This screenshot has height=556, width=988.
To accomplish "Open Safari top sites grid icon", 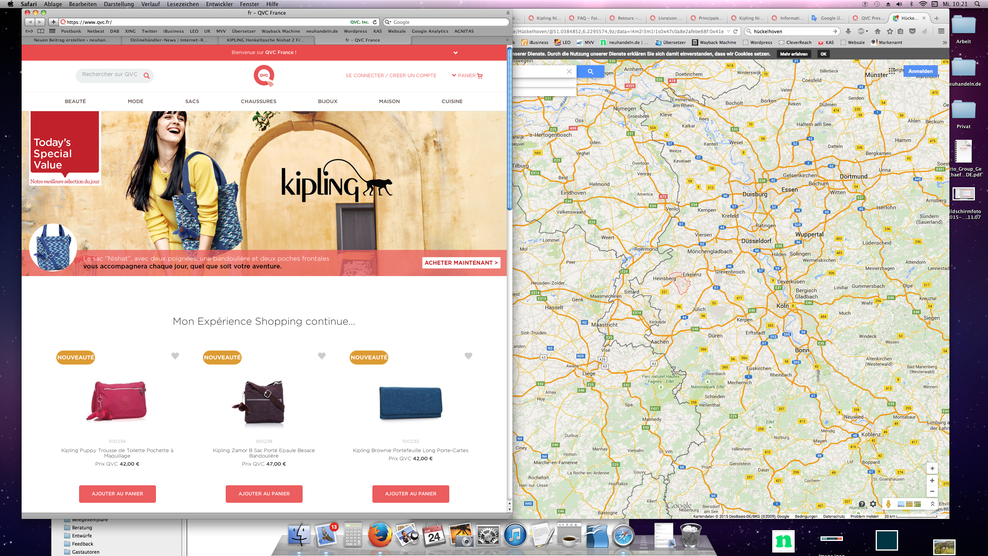I will (x=52, y=31).
